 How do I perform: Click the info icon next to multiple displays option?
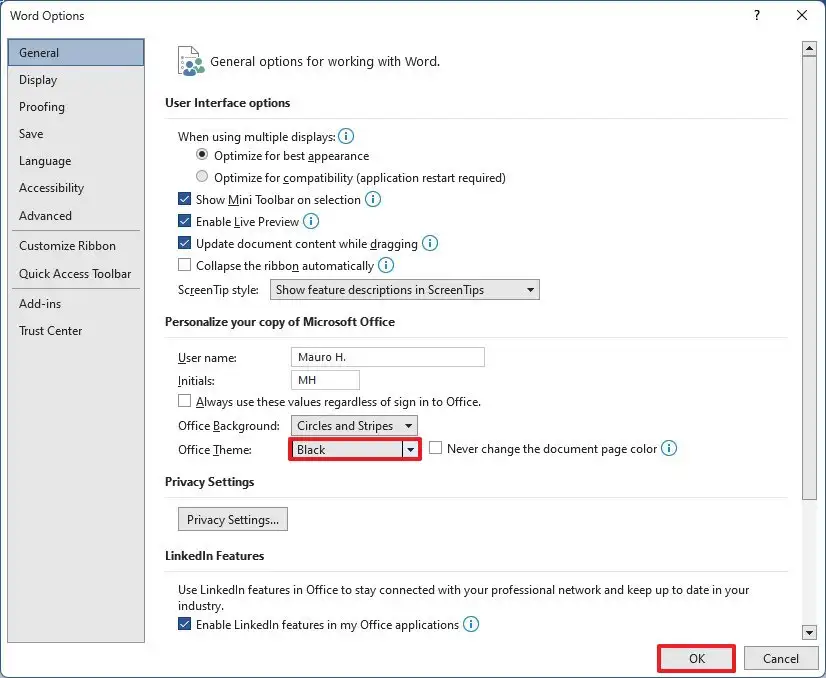(x=346, y=133)
